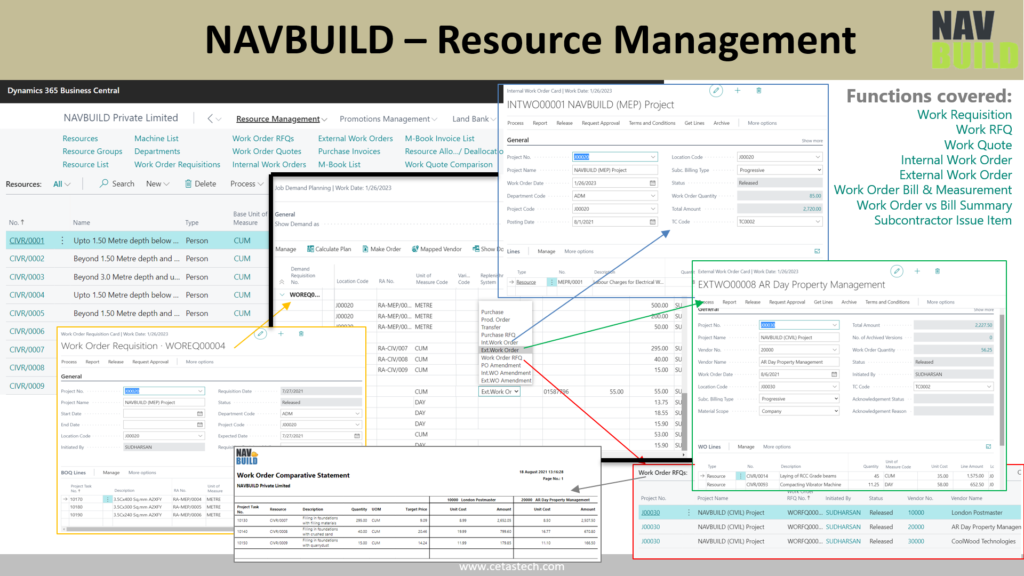Click Make Order in Job Demand Planning

coord(386,248)
